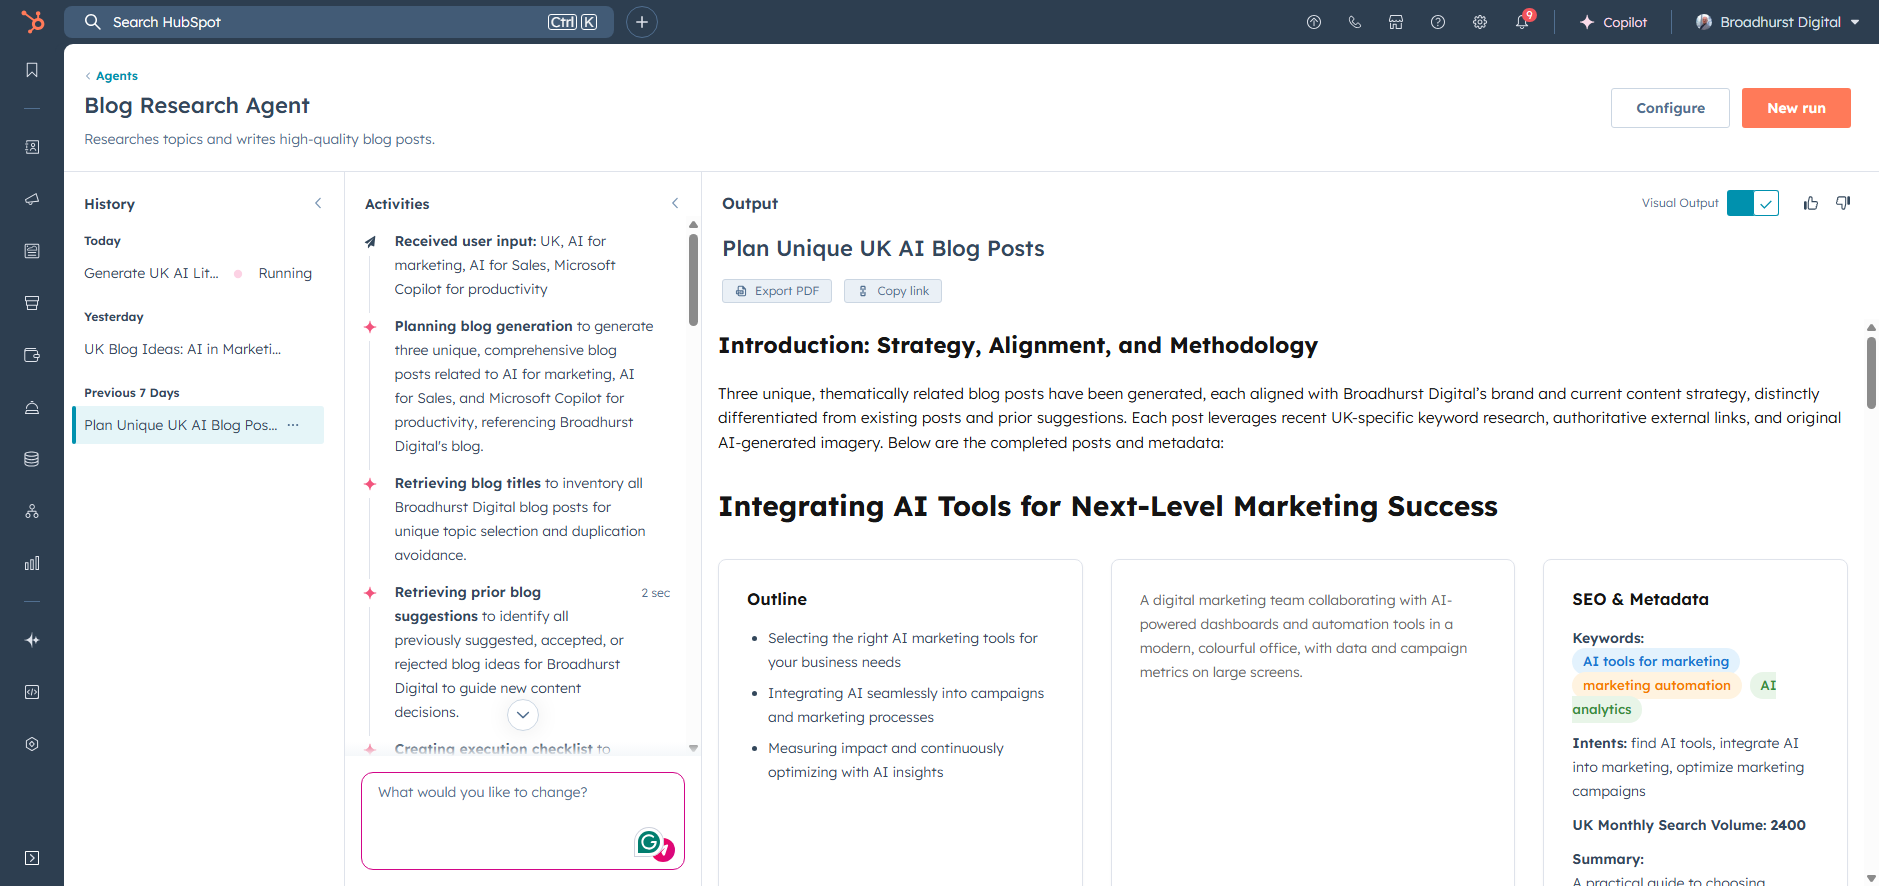Click the Search HubSpot field
This screenshot has width=1879, height=886.
(339, 22)
